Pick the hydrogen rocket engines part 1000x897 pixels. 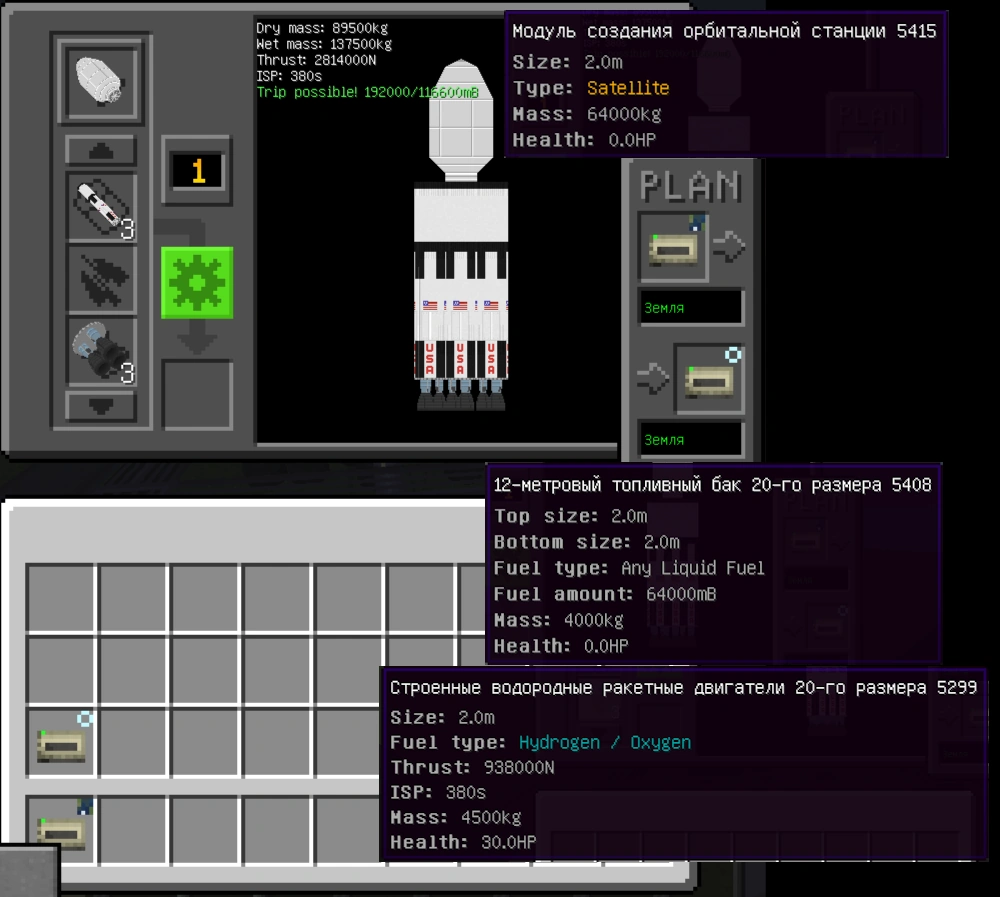102,352
